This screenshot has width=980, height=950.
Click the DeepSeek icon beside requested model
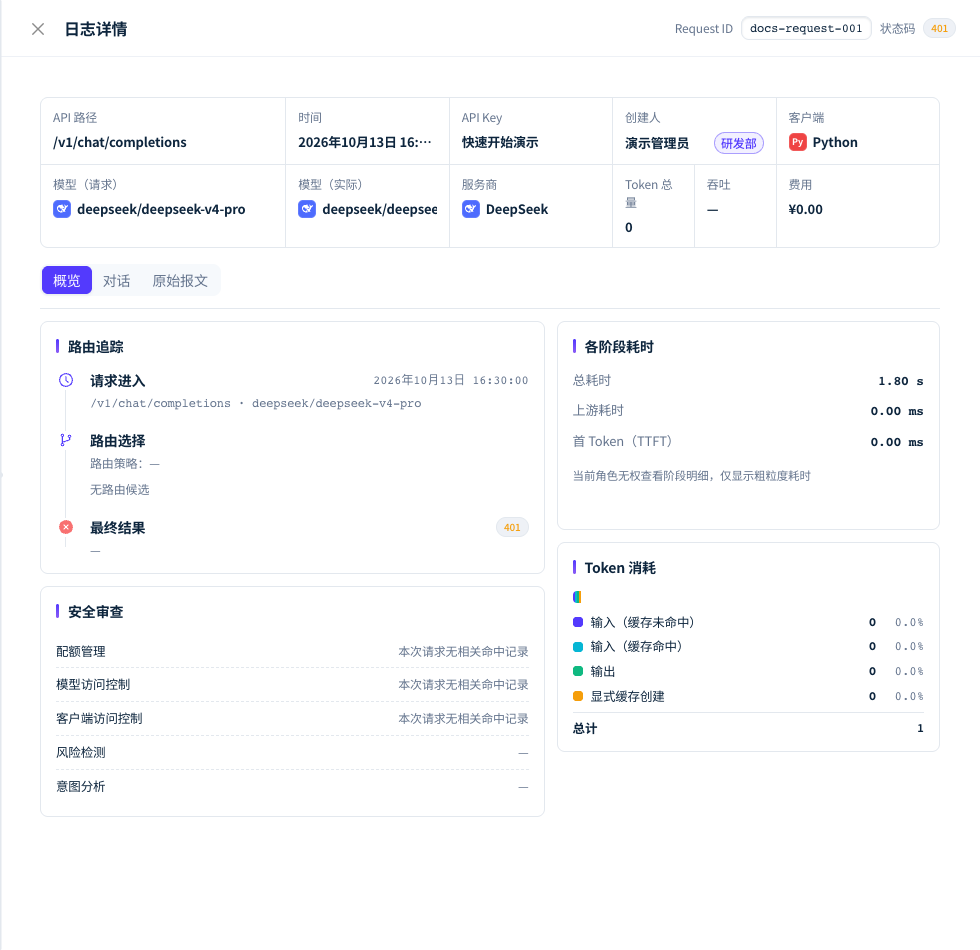click(x=62, y=209)
